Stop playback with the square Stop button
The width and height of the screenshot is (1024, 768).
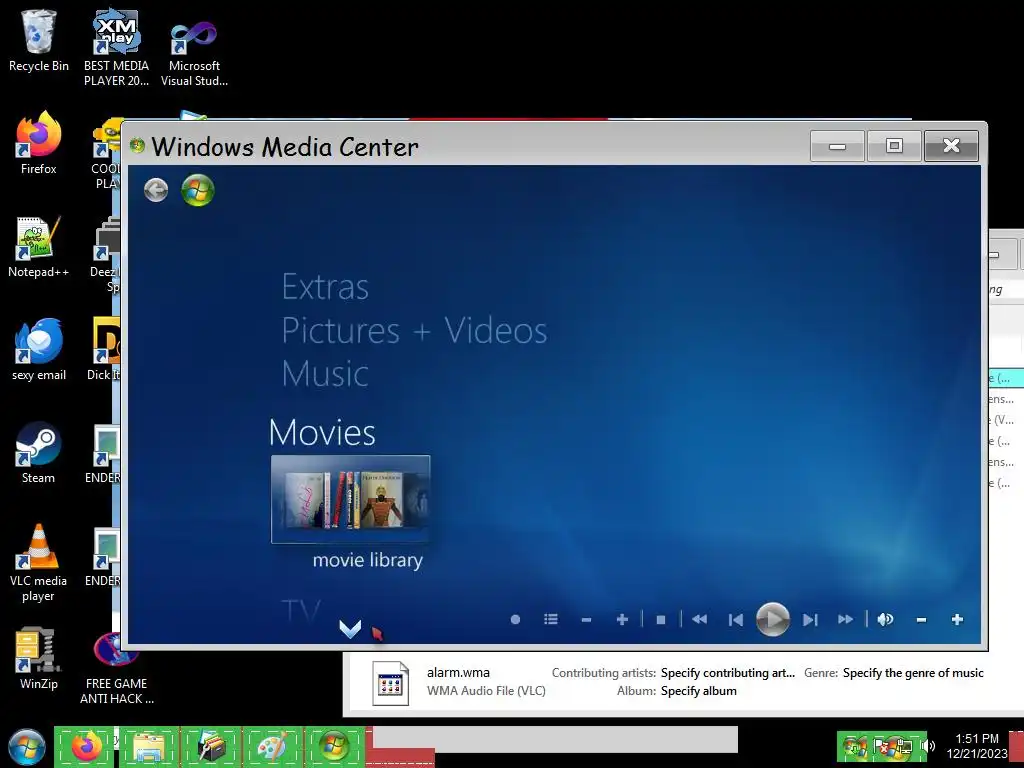(x=661, y=620)
